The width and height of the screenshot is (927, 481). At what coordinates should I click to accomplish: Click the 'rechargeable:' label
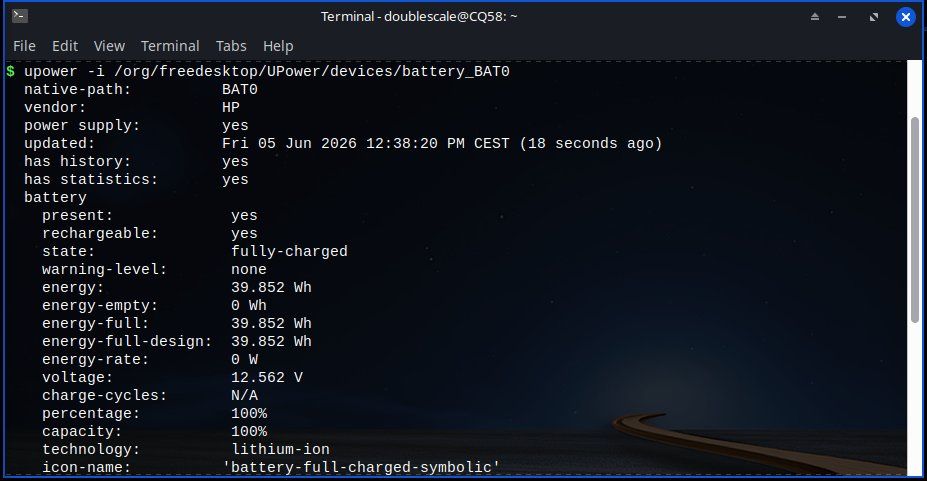(x=101, y=233)
